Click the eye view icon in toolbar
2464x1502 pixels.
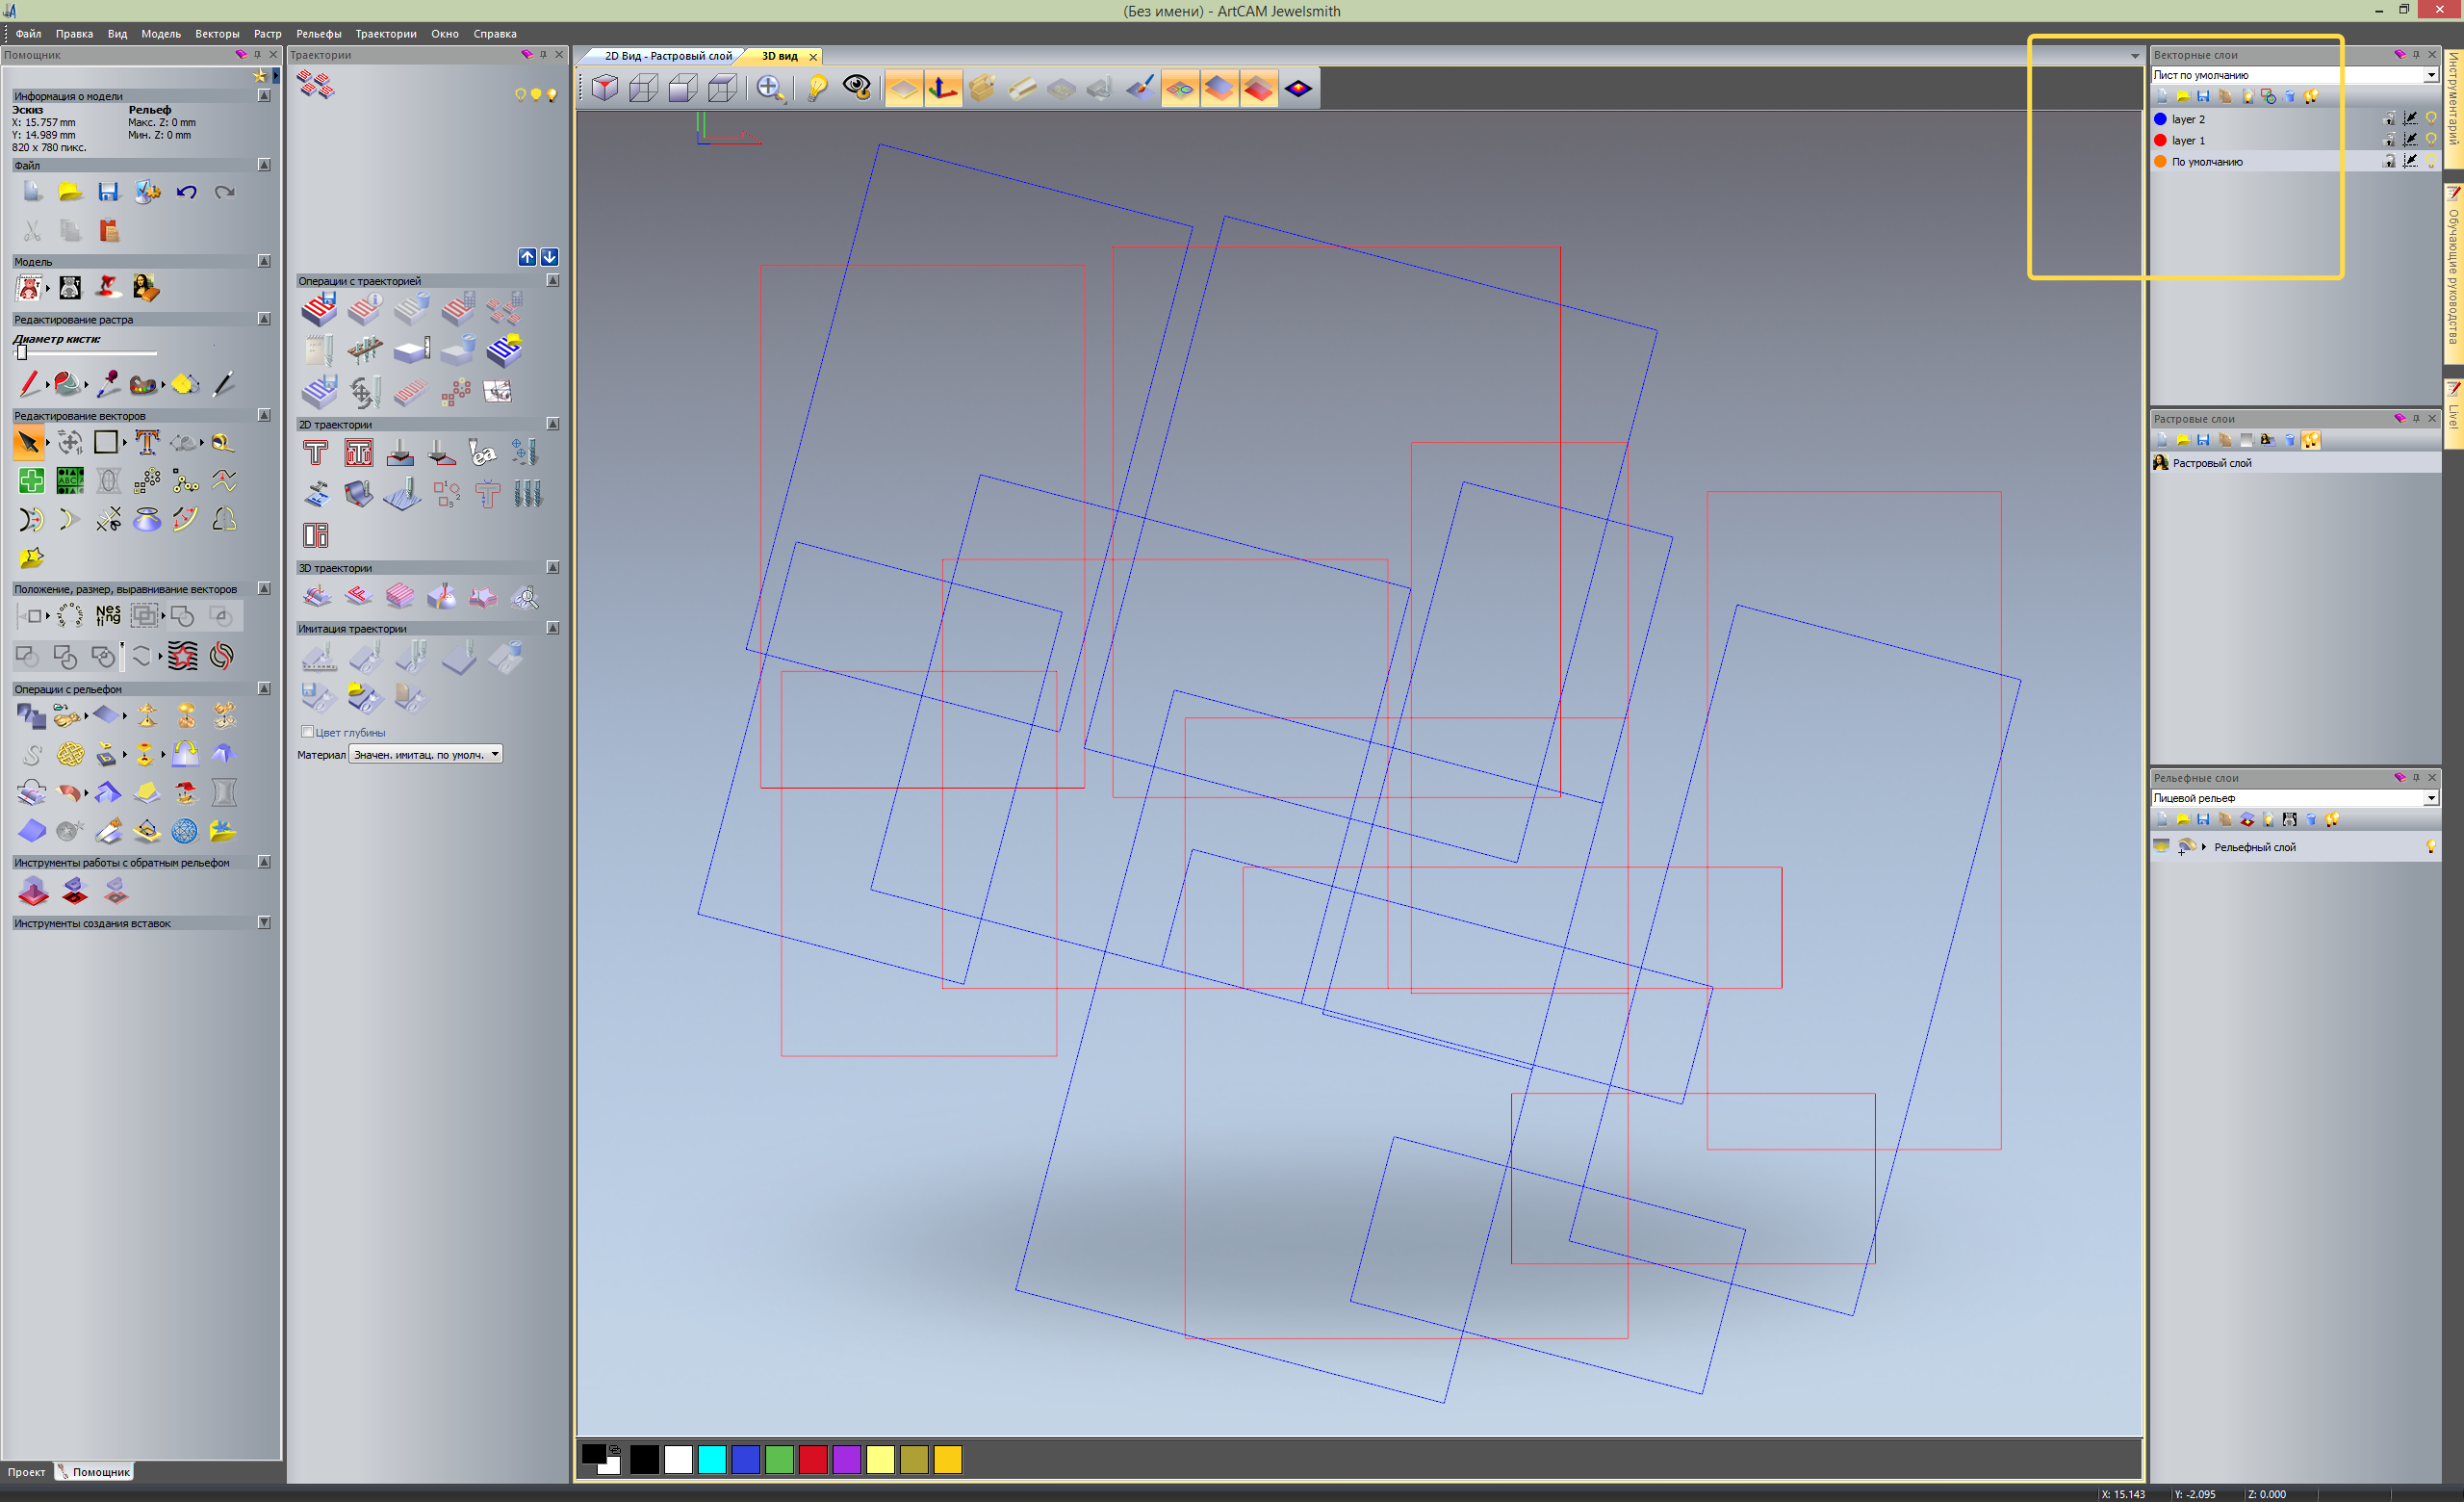[856, 88]
